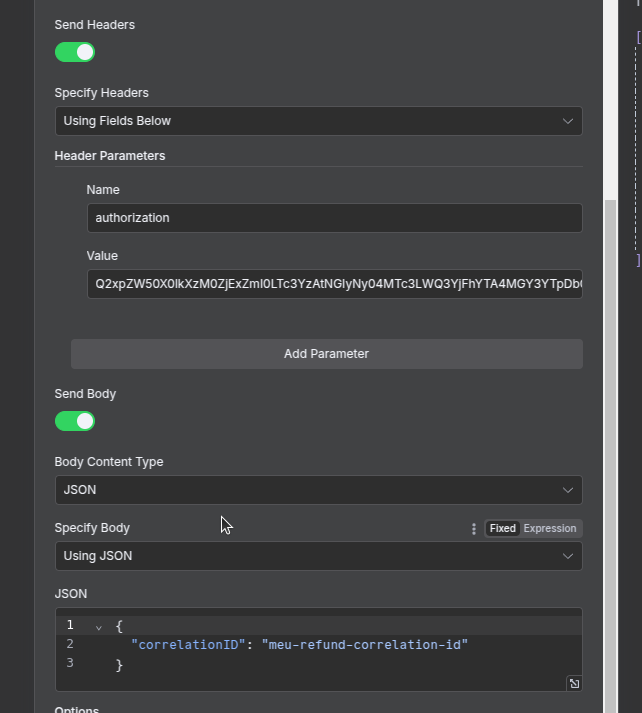642x713 pixels.
Task: Click the "meu-refund-correlation-id" string value
Action: click(365, 645)
